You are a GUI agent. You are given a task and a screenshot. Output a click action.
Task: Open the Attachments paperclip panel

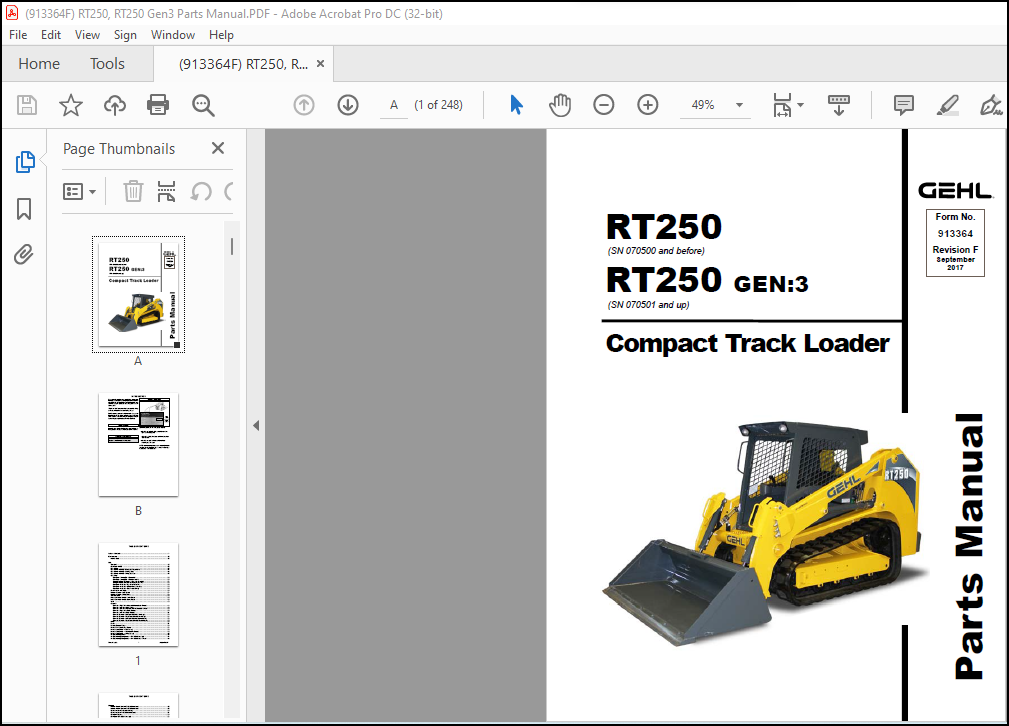pos(24,255)
